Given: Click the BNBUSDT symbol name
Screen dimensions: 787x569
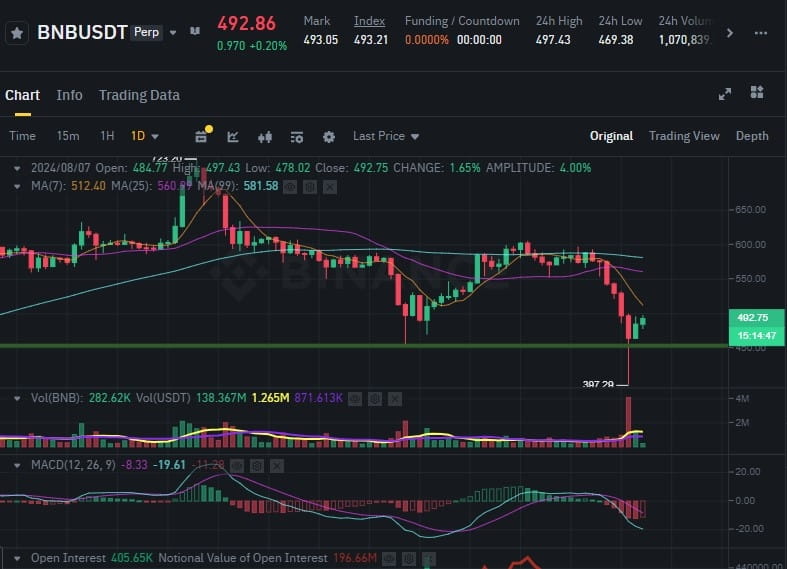Looking at the screenshot, I should click(82, 33).
